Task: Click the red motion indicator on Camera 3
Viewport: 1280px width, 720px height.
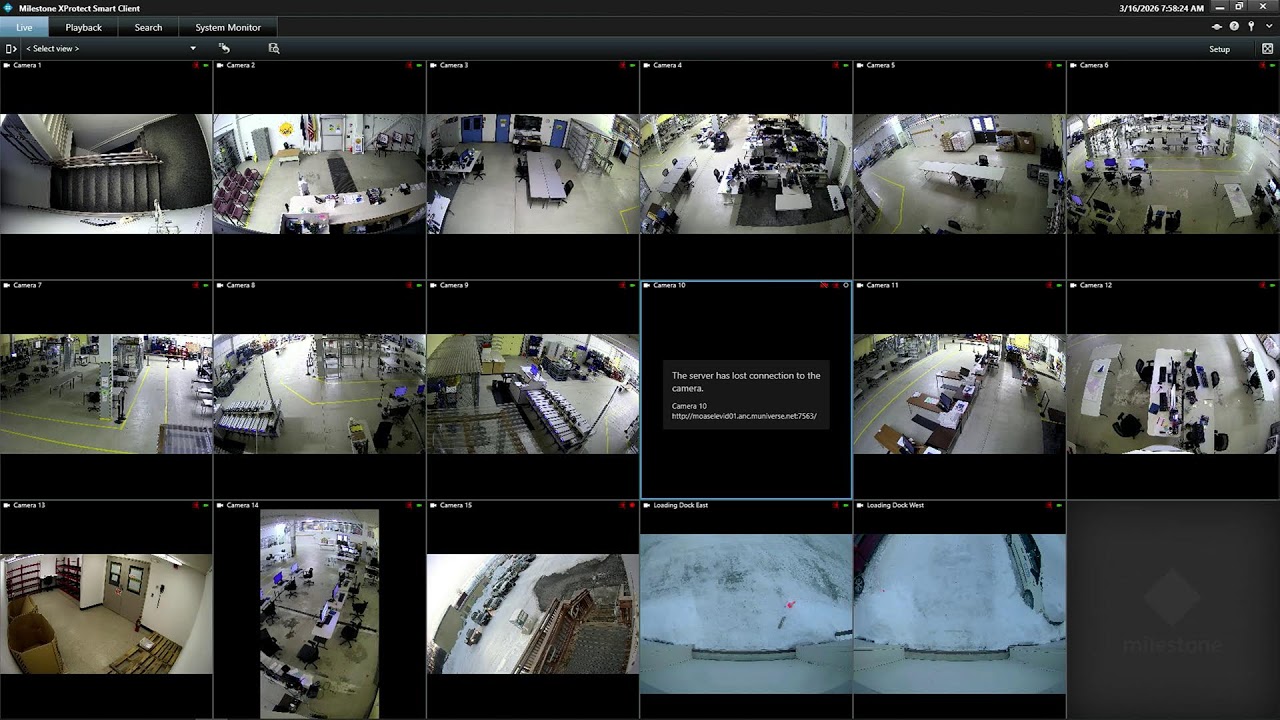Action: (622, 65)
